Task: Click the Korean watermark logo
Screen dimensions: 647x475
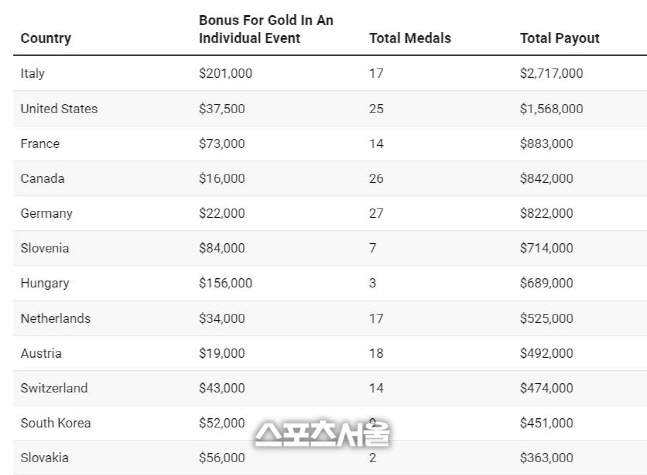Action: pos(321,432)
